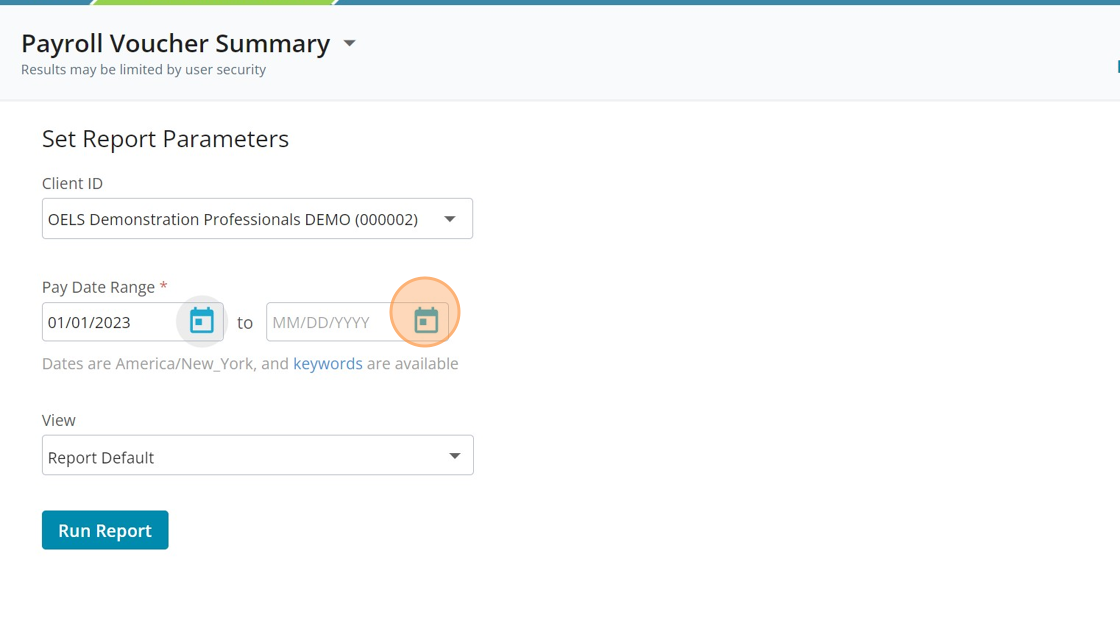
Task: Click the user security results notice
Action: coord(143,70)
